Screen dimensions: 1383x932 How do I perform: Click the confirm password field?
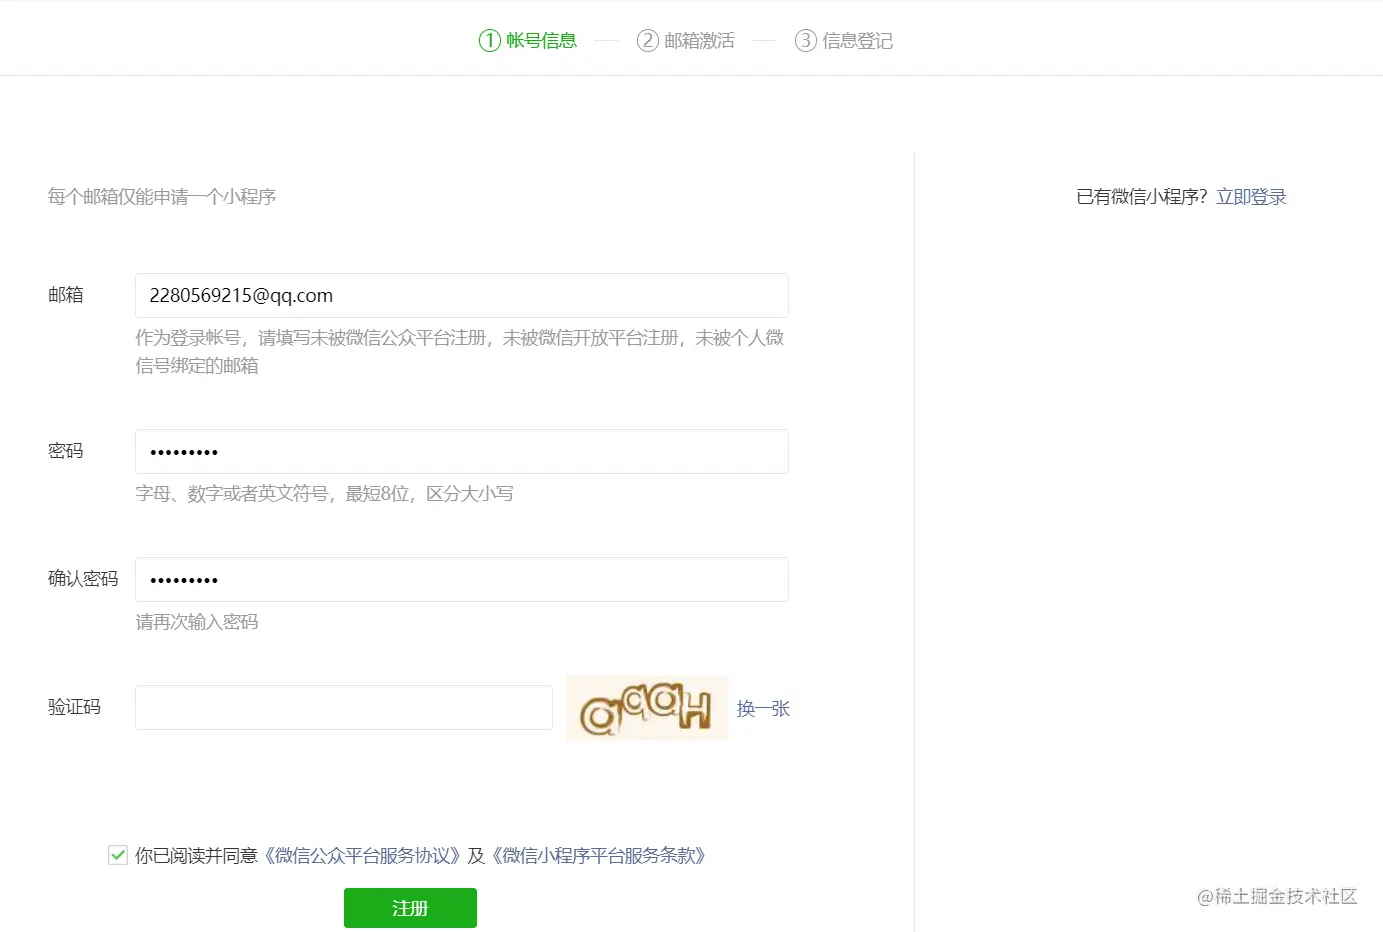(x=461, y=580)
